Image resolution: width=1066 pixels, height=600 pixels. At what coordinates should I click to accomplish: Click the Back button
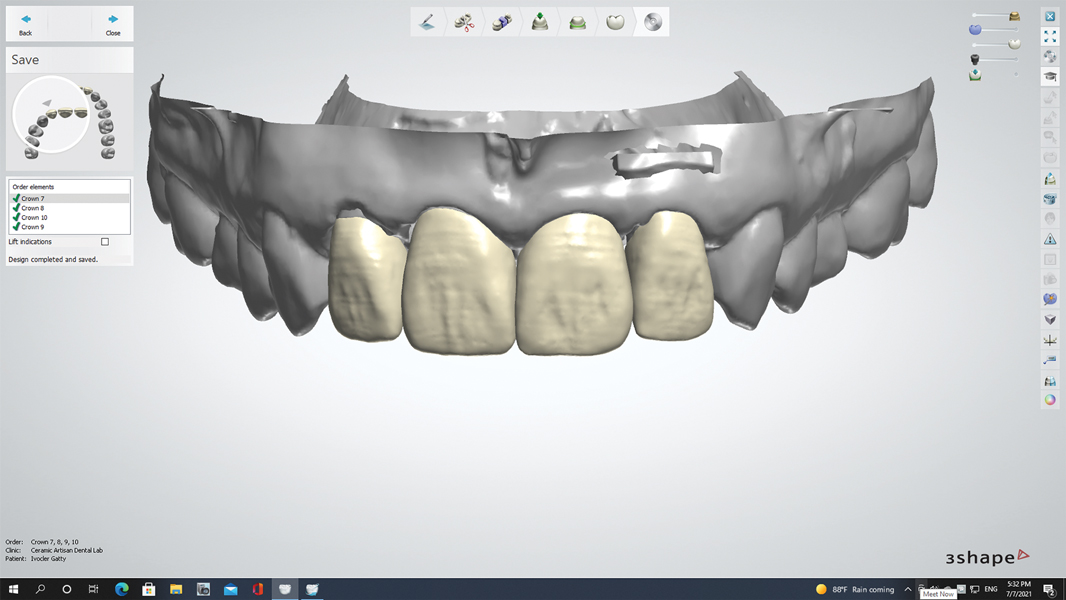[26, 24]
